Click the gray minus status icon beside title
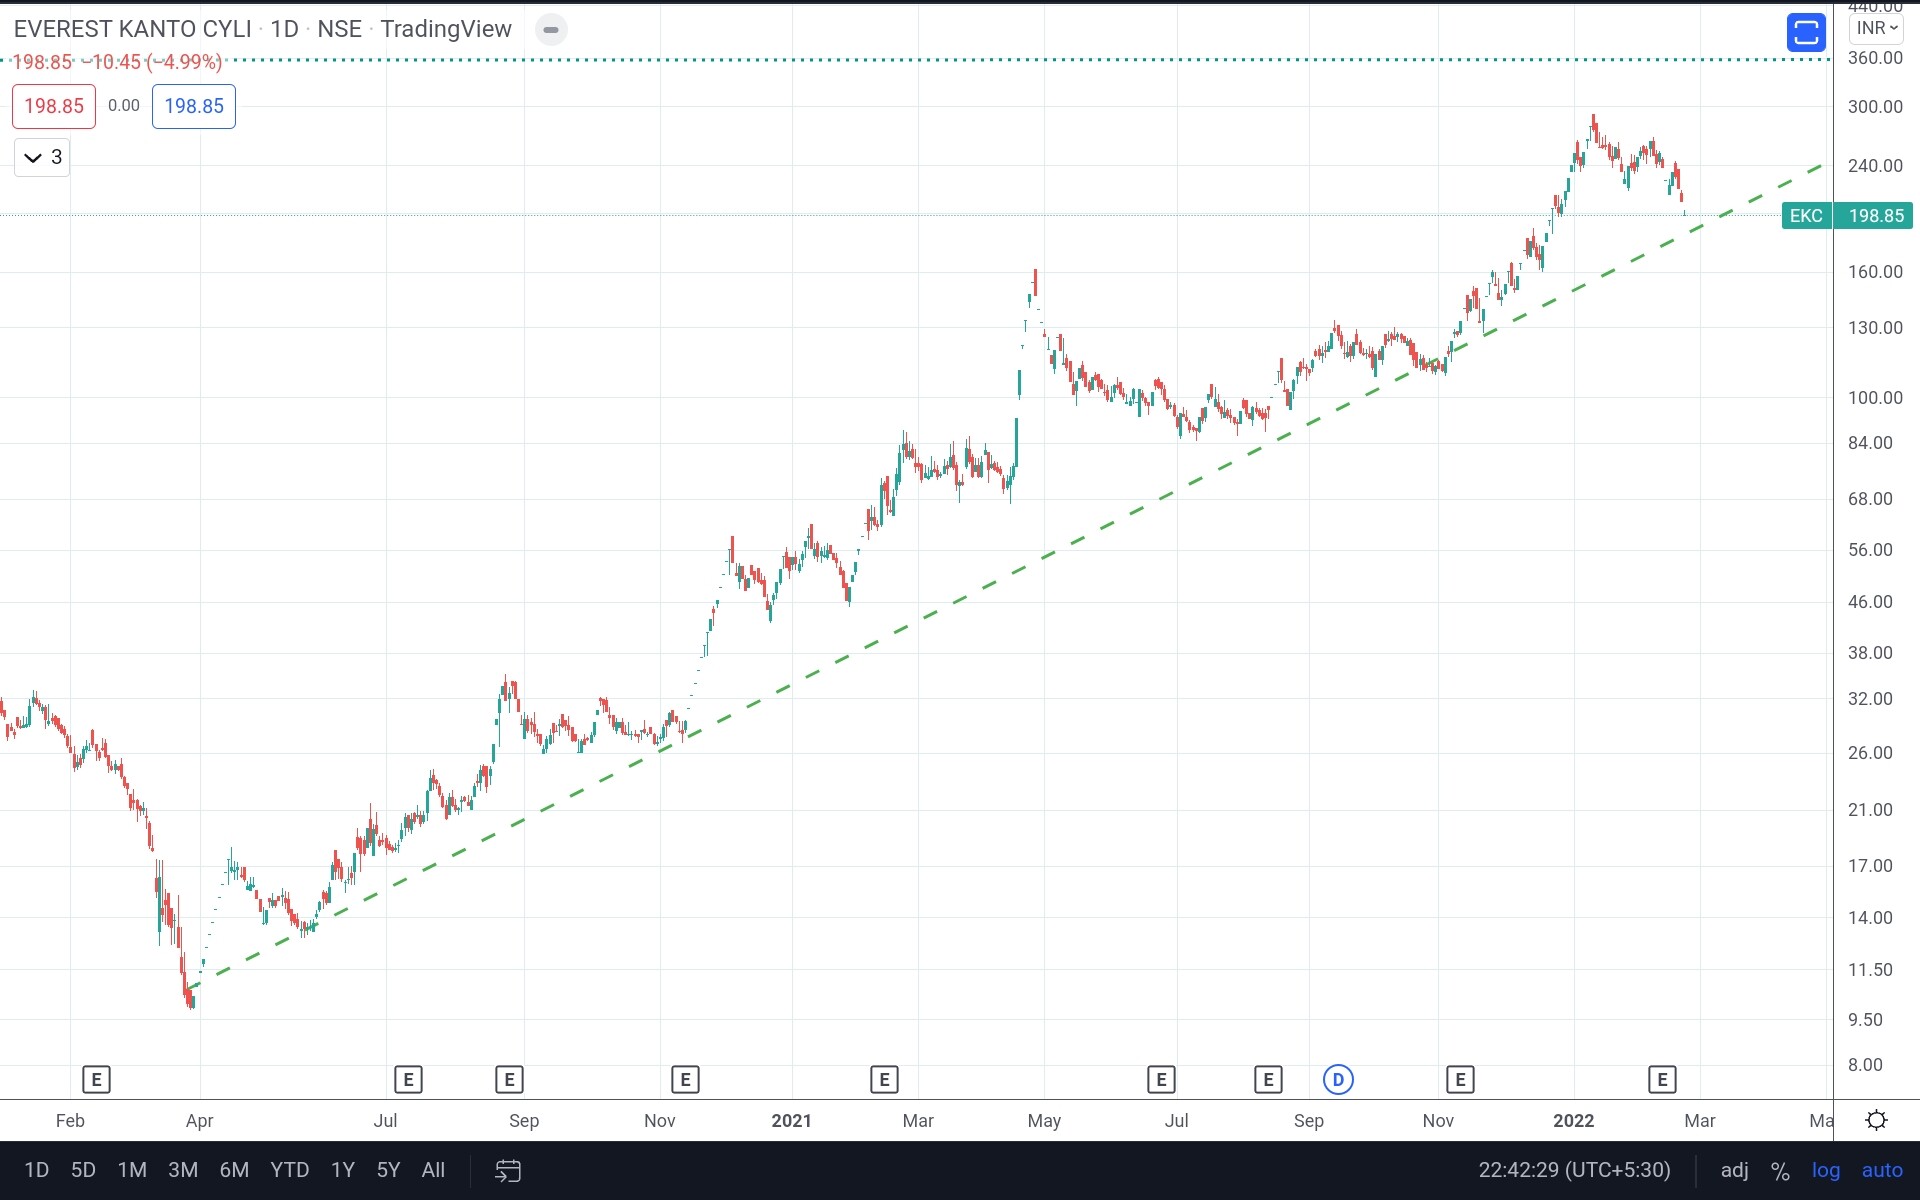The width and height of the screenshot is (1920, 1200). tap(550, 30)
